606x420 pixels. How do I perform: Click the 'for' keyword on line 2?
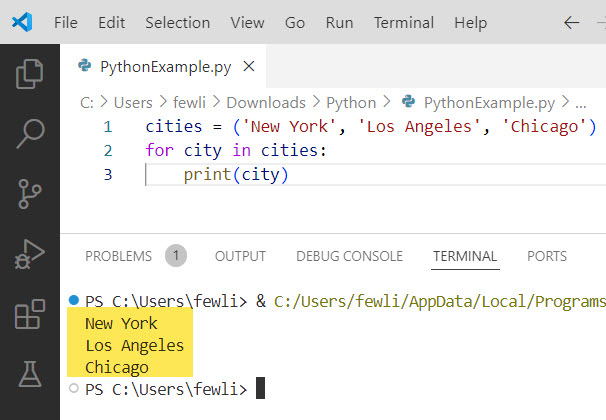coord(160,150)
